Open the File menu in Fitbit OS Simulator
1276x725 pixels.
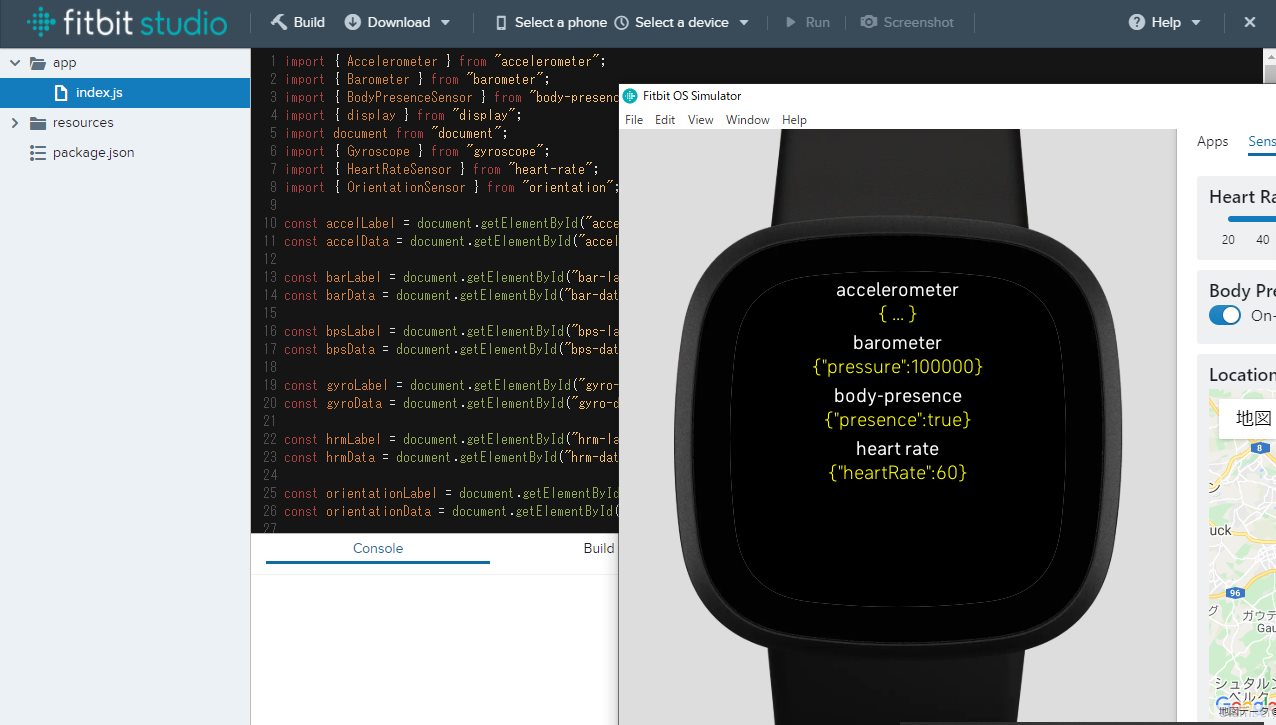pyautogui.click(x=634, y=120)
